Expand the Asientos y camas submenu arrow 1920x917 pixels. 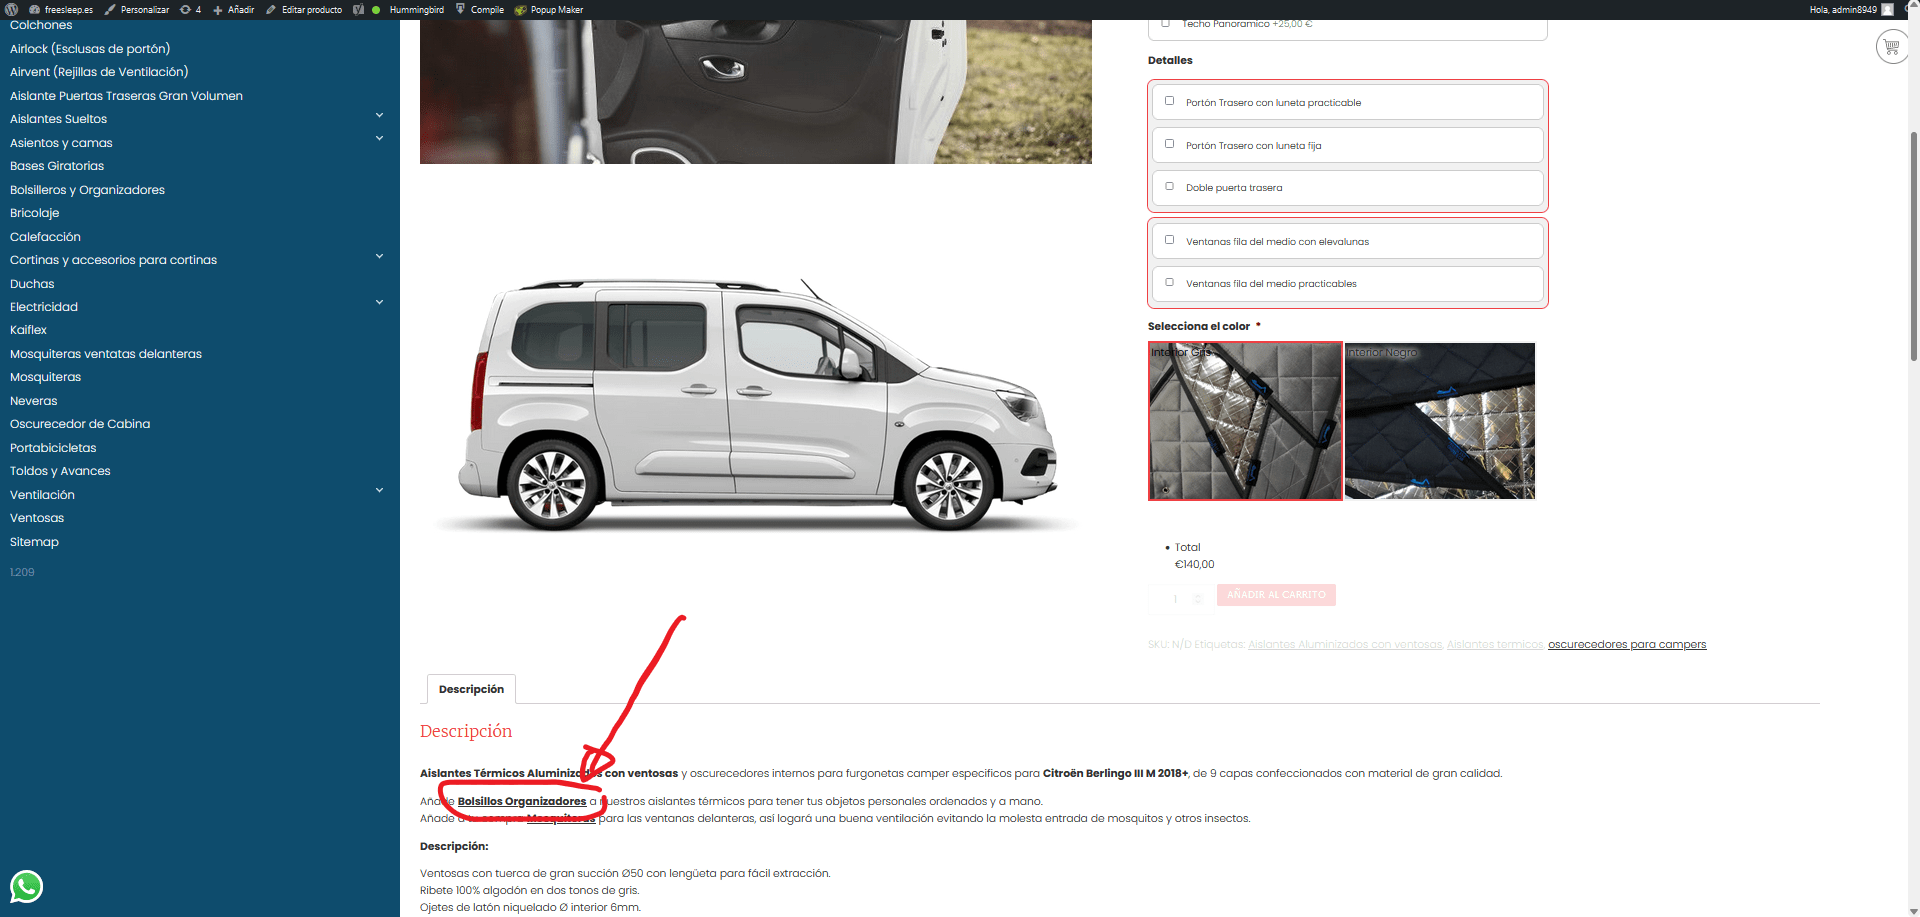(x=379, y=139)
